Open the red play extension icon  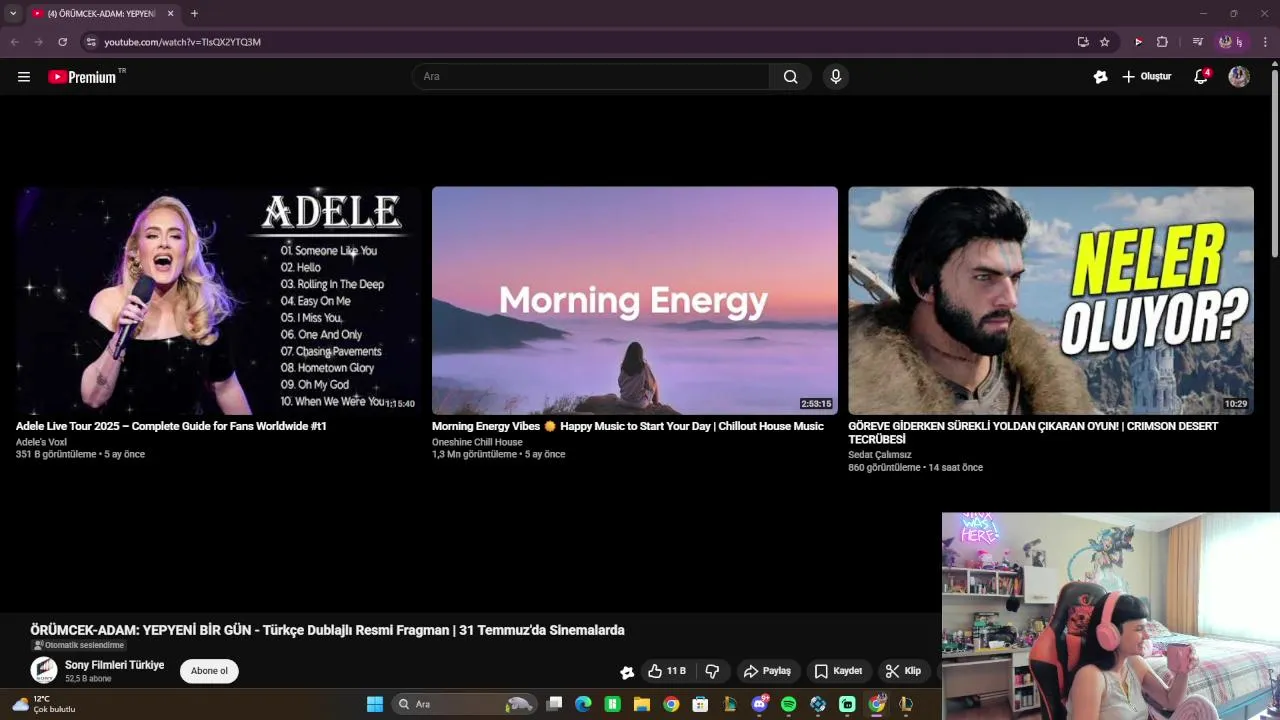pyautogui.click(x=1138, y=42)
